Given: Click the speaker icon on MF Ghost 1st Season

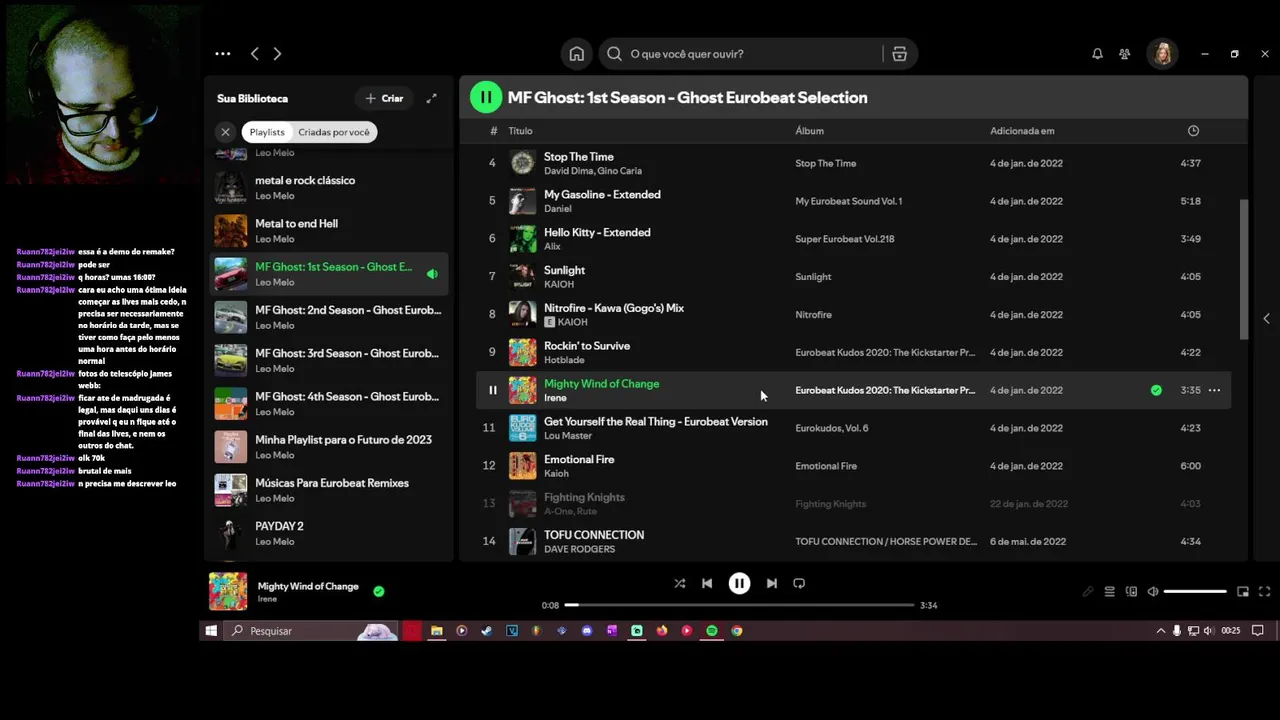Looking at the screenshot, I should pyautogui.click(x=432, y=274).
